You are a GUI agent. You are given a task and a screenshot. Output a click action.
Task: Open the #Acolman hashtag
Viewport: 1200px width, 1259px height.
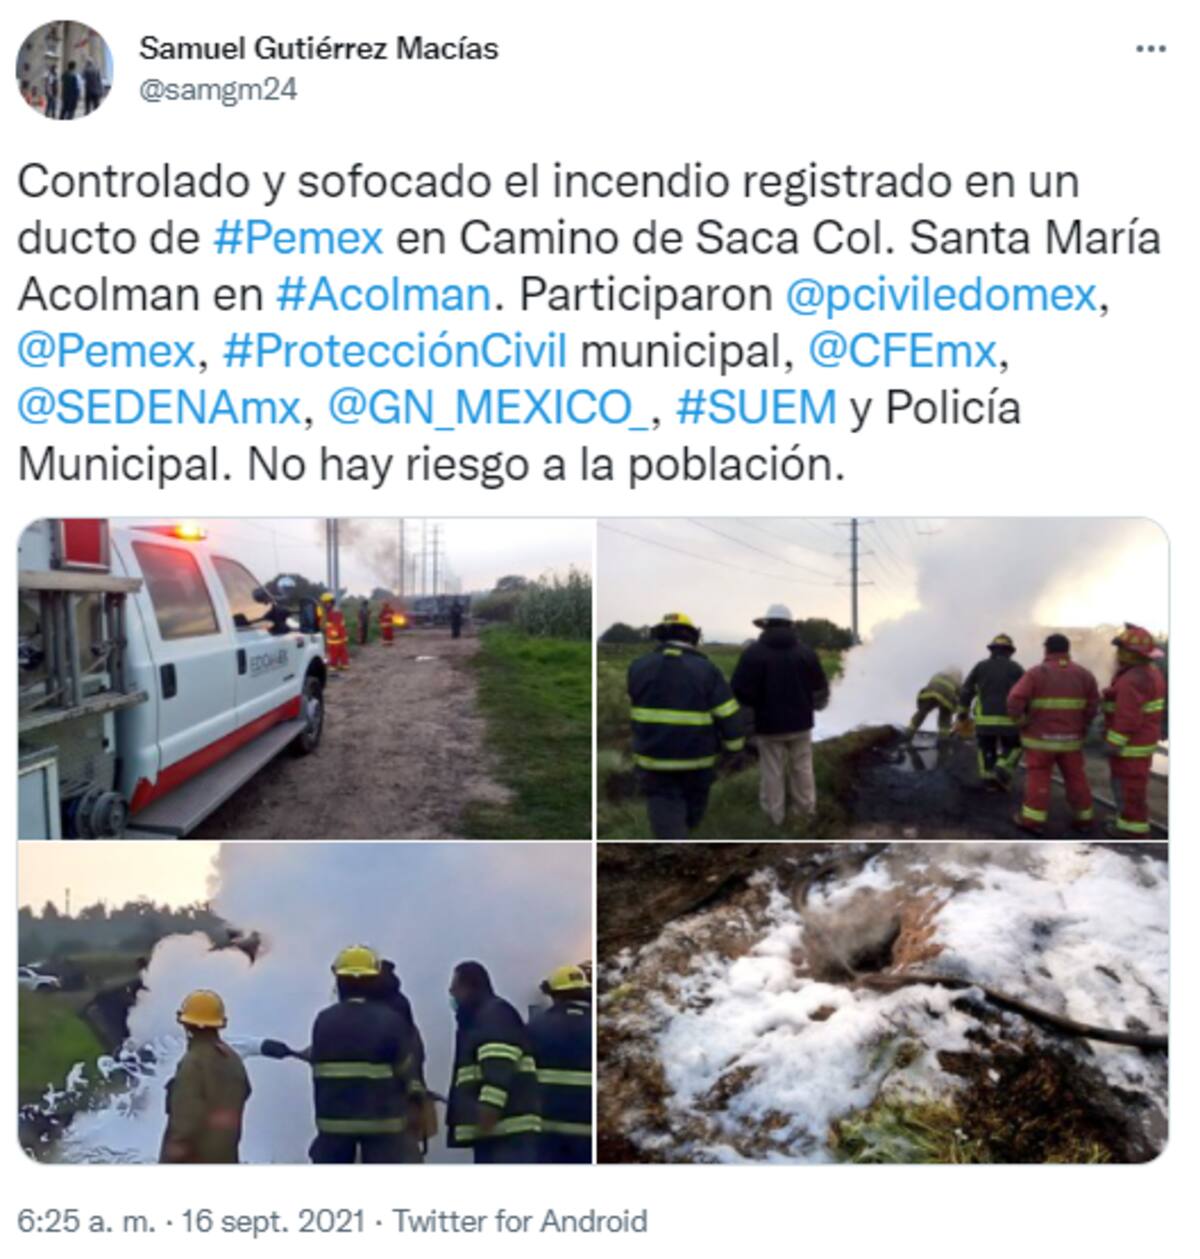(x=382, y=295)
